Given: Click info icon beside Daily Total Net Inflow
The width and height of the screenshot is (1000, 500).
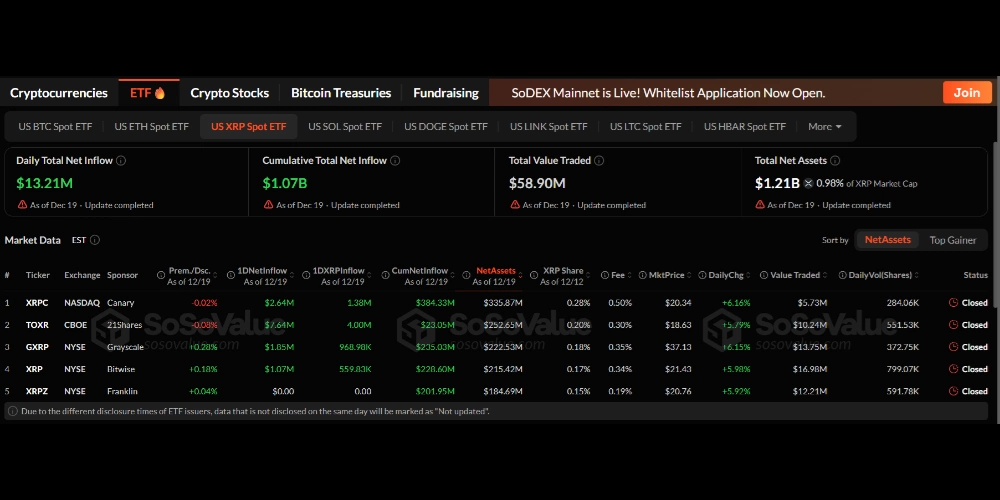Looking at the screenshot, I should click(x=121, y=160).
